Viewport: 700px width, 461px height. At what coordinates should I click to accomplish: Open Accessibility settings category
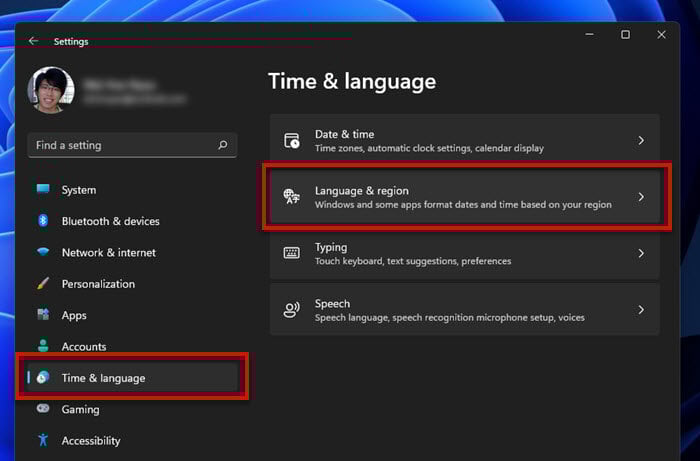tap(132, 440)
